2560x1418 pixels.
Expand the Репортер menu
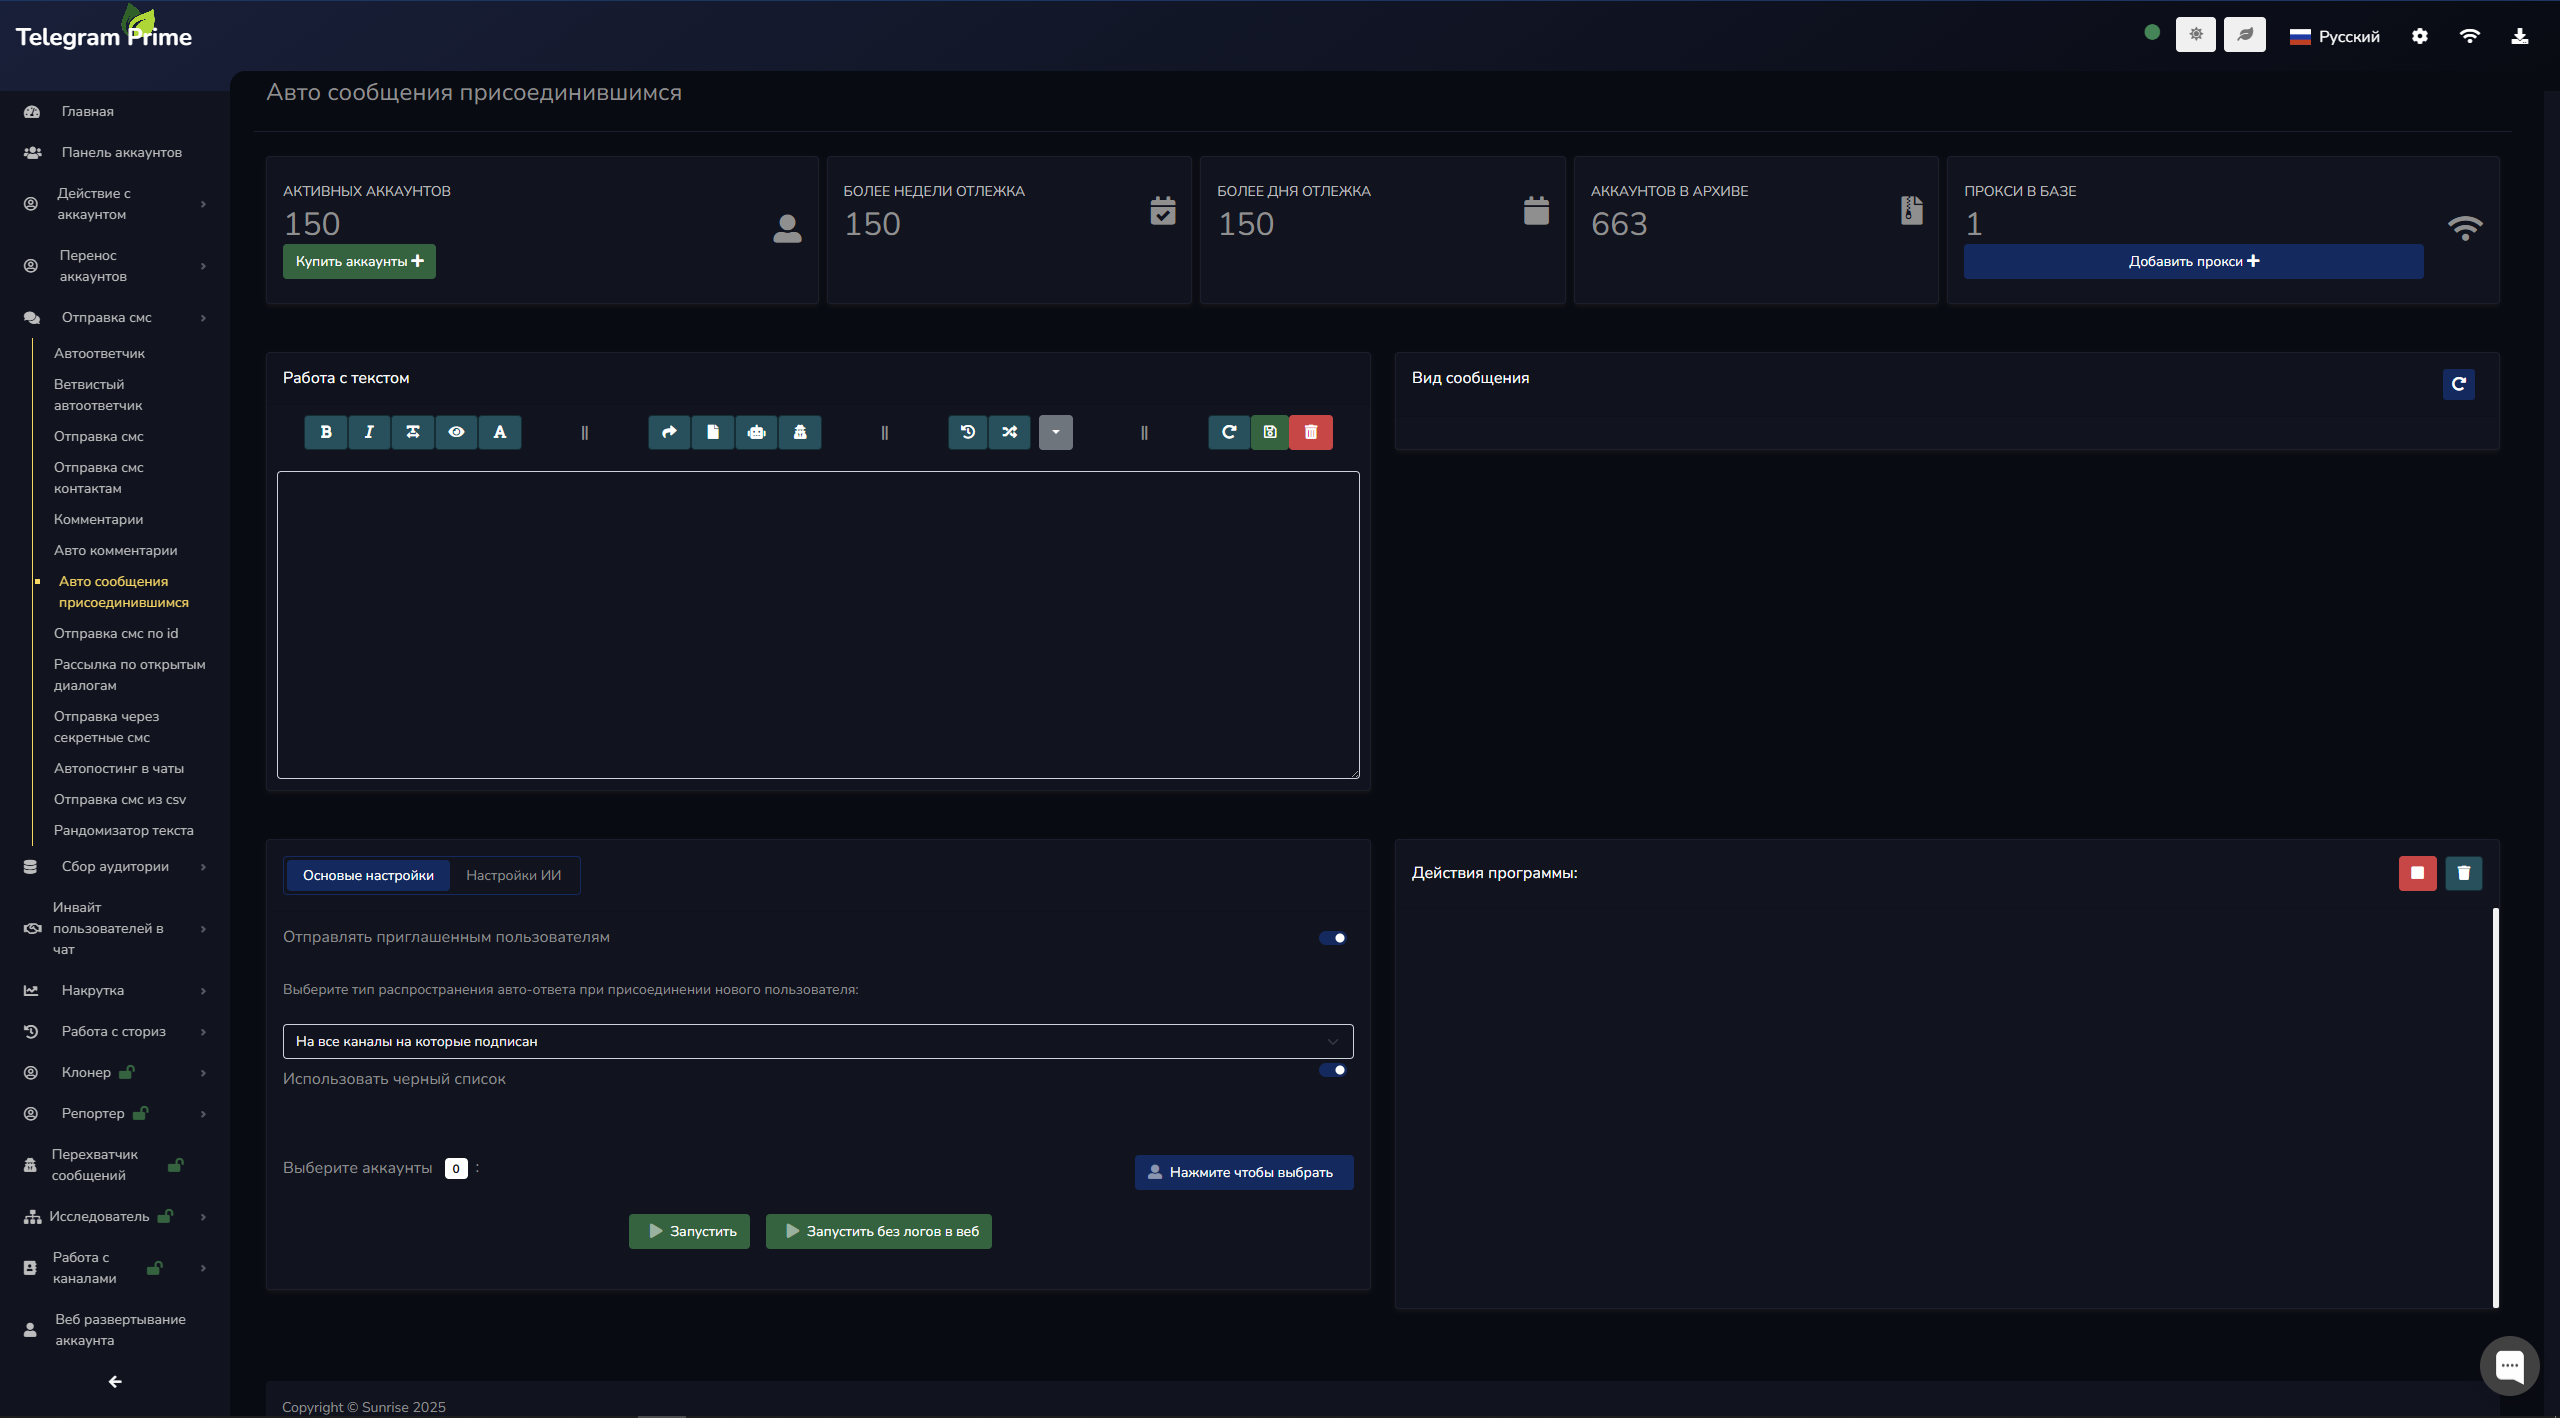115,1114
